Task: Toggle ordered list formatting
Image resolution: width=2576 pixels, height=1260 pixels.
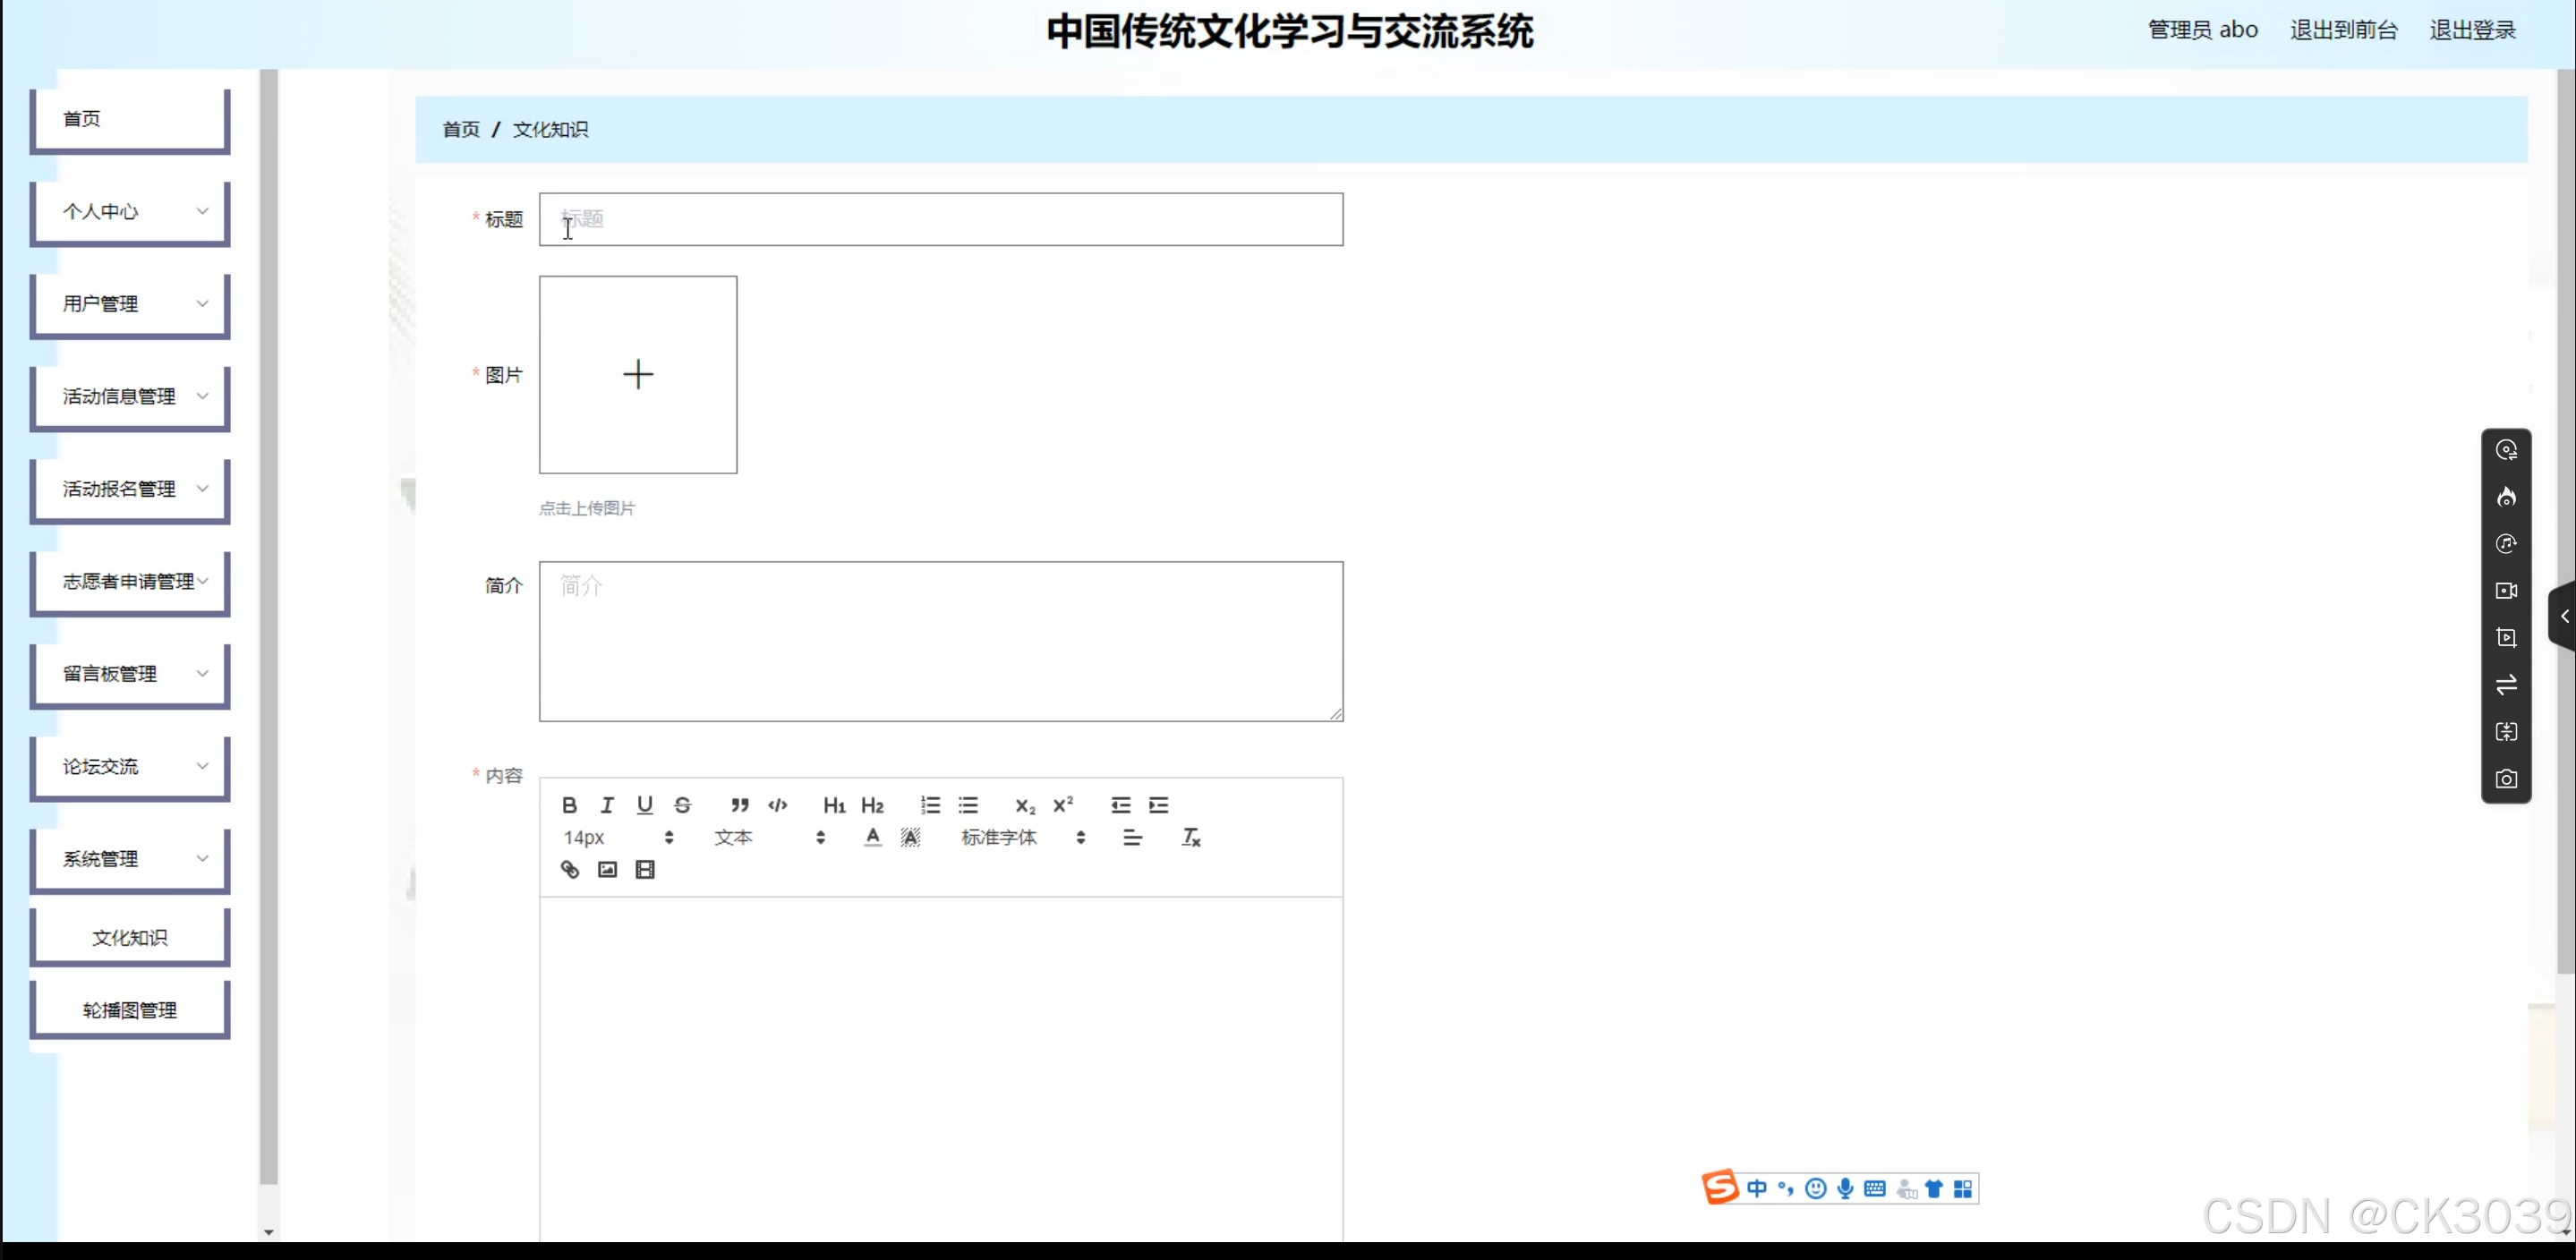Action: pyautogui.click(x=930, y=805)
